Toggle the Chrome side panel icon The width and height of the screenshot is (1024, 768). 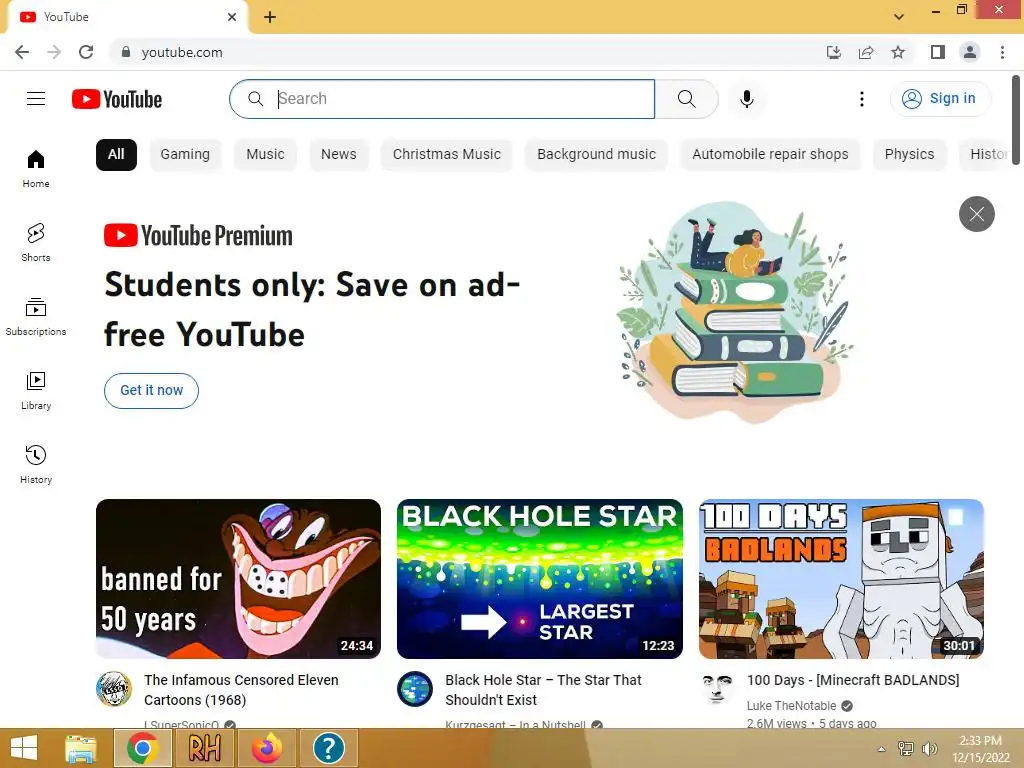(938, 52)
